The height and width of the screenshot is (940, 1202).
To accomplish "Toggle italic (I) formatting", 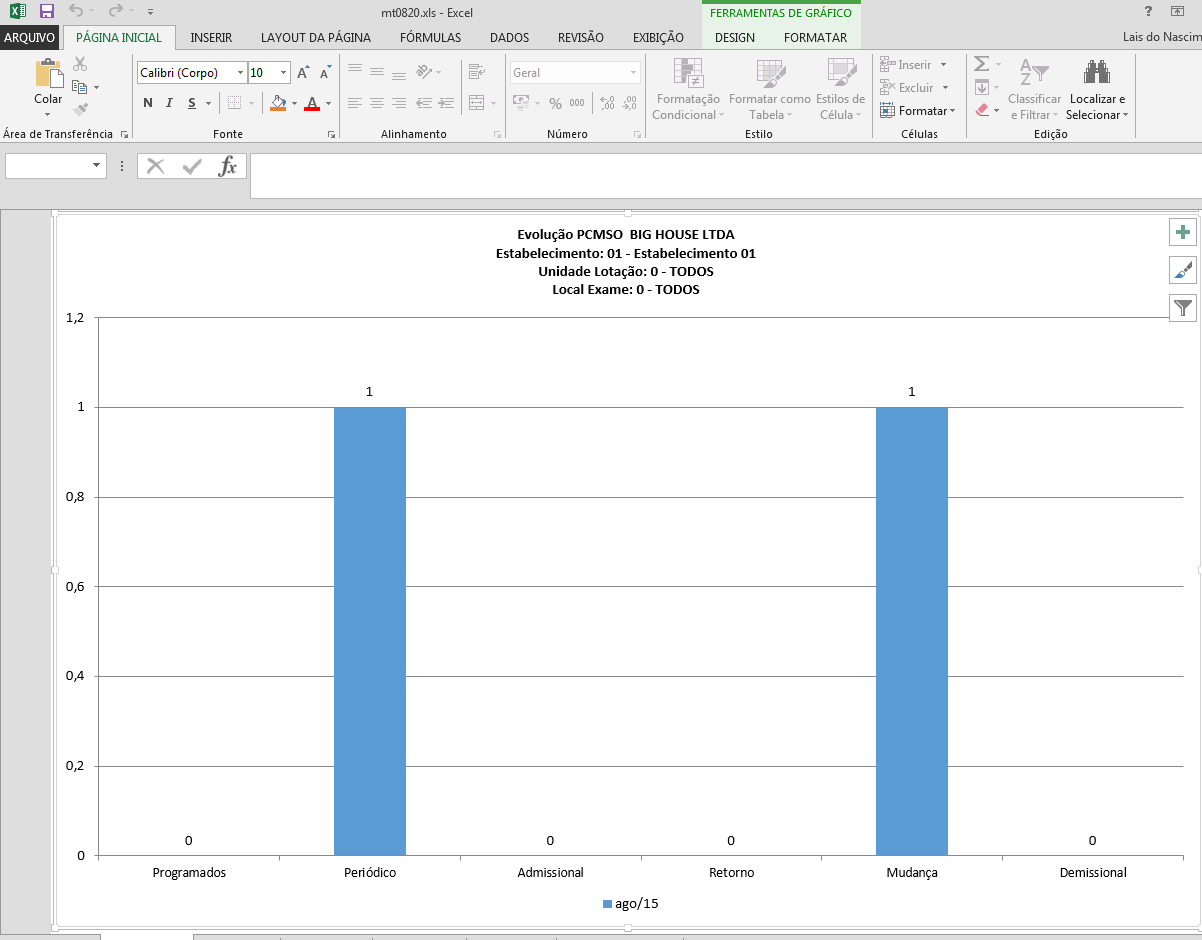I will (169, 103).
